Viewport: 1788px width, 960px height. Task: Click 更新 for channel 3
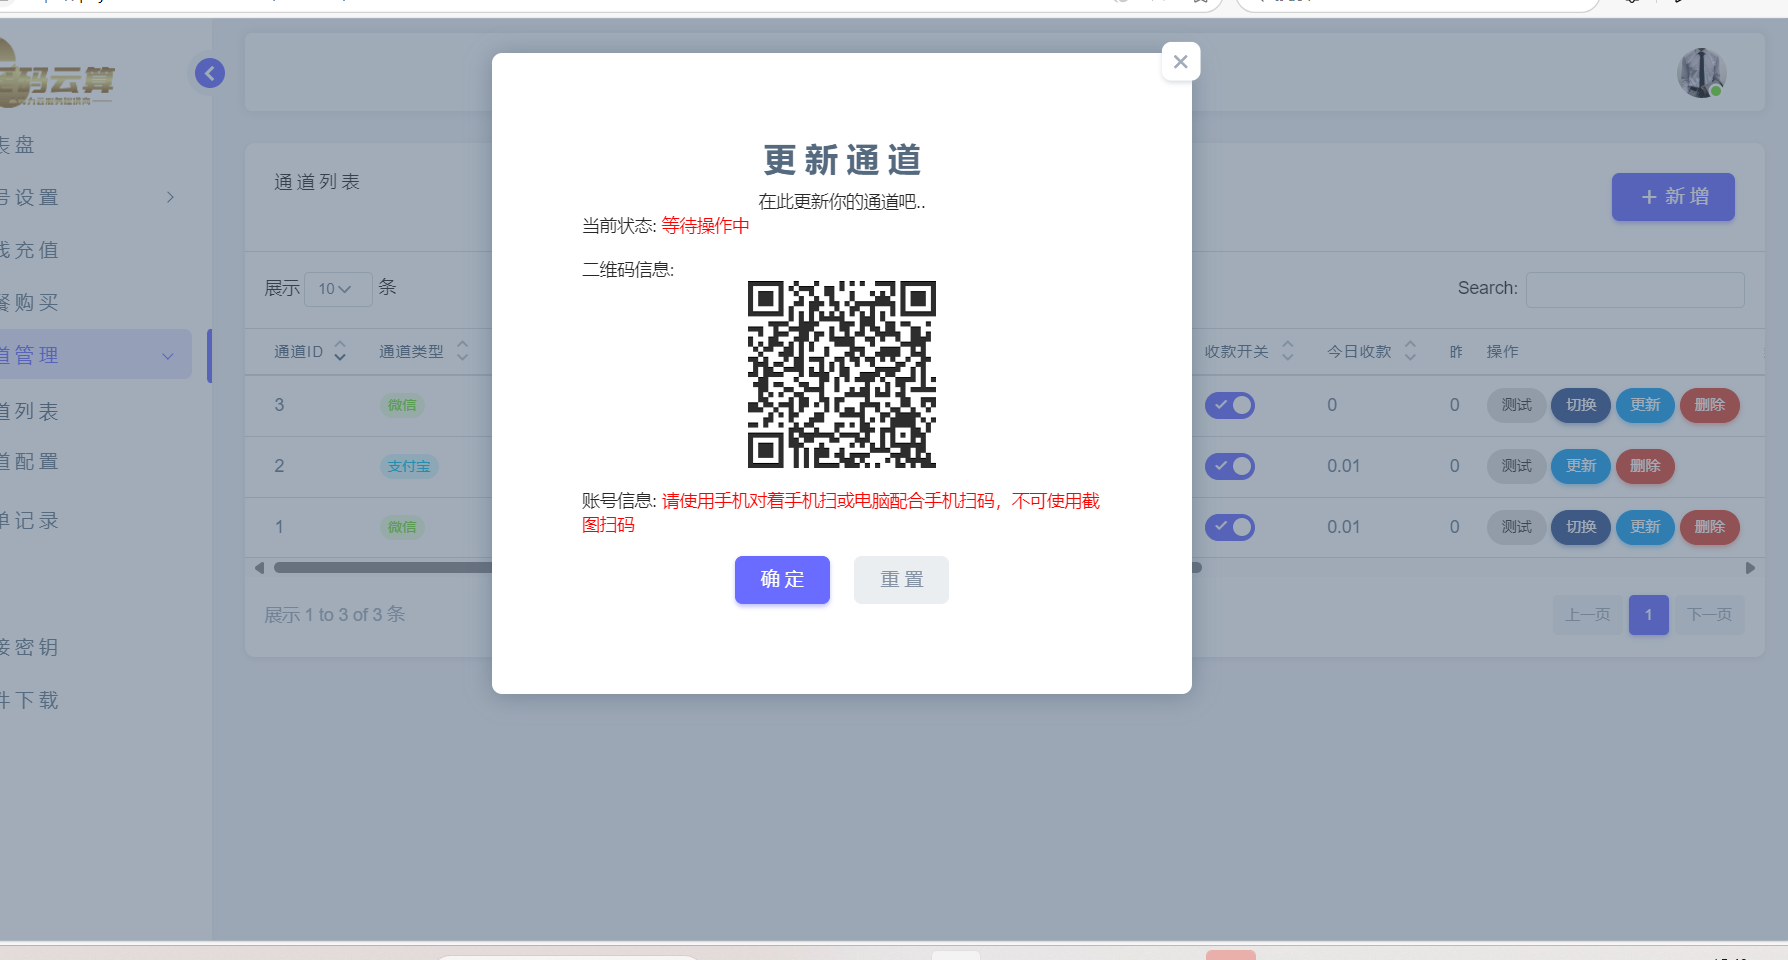[x=1645, y=405]
